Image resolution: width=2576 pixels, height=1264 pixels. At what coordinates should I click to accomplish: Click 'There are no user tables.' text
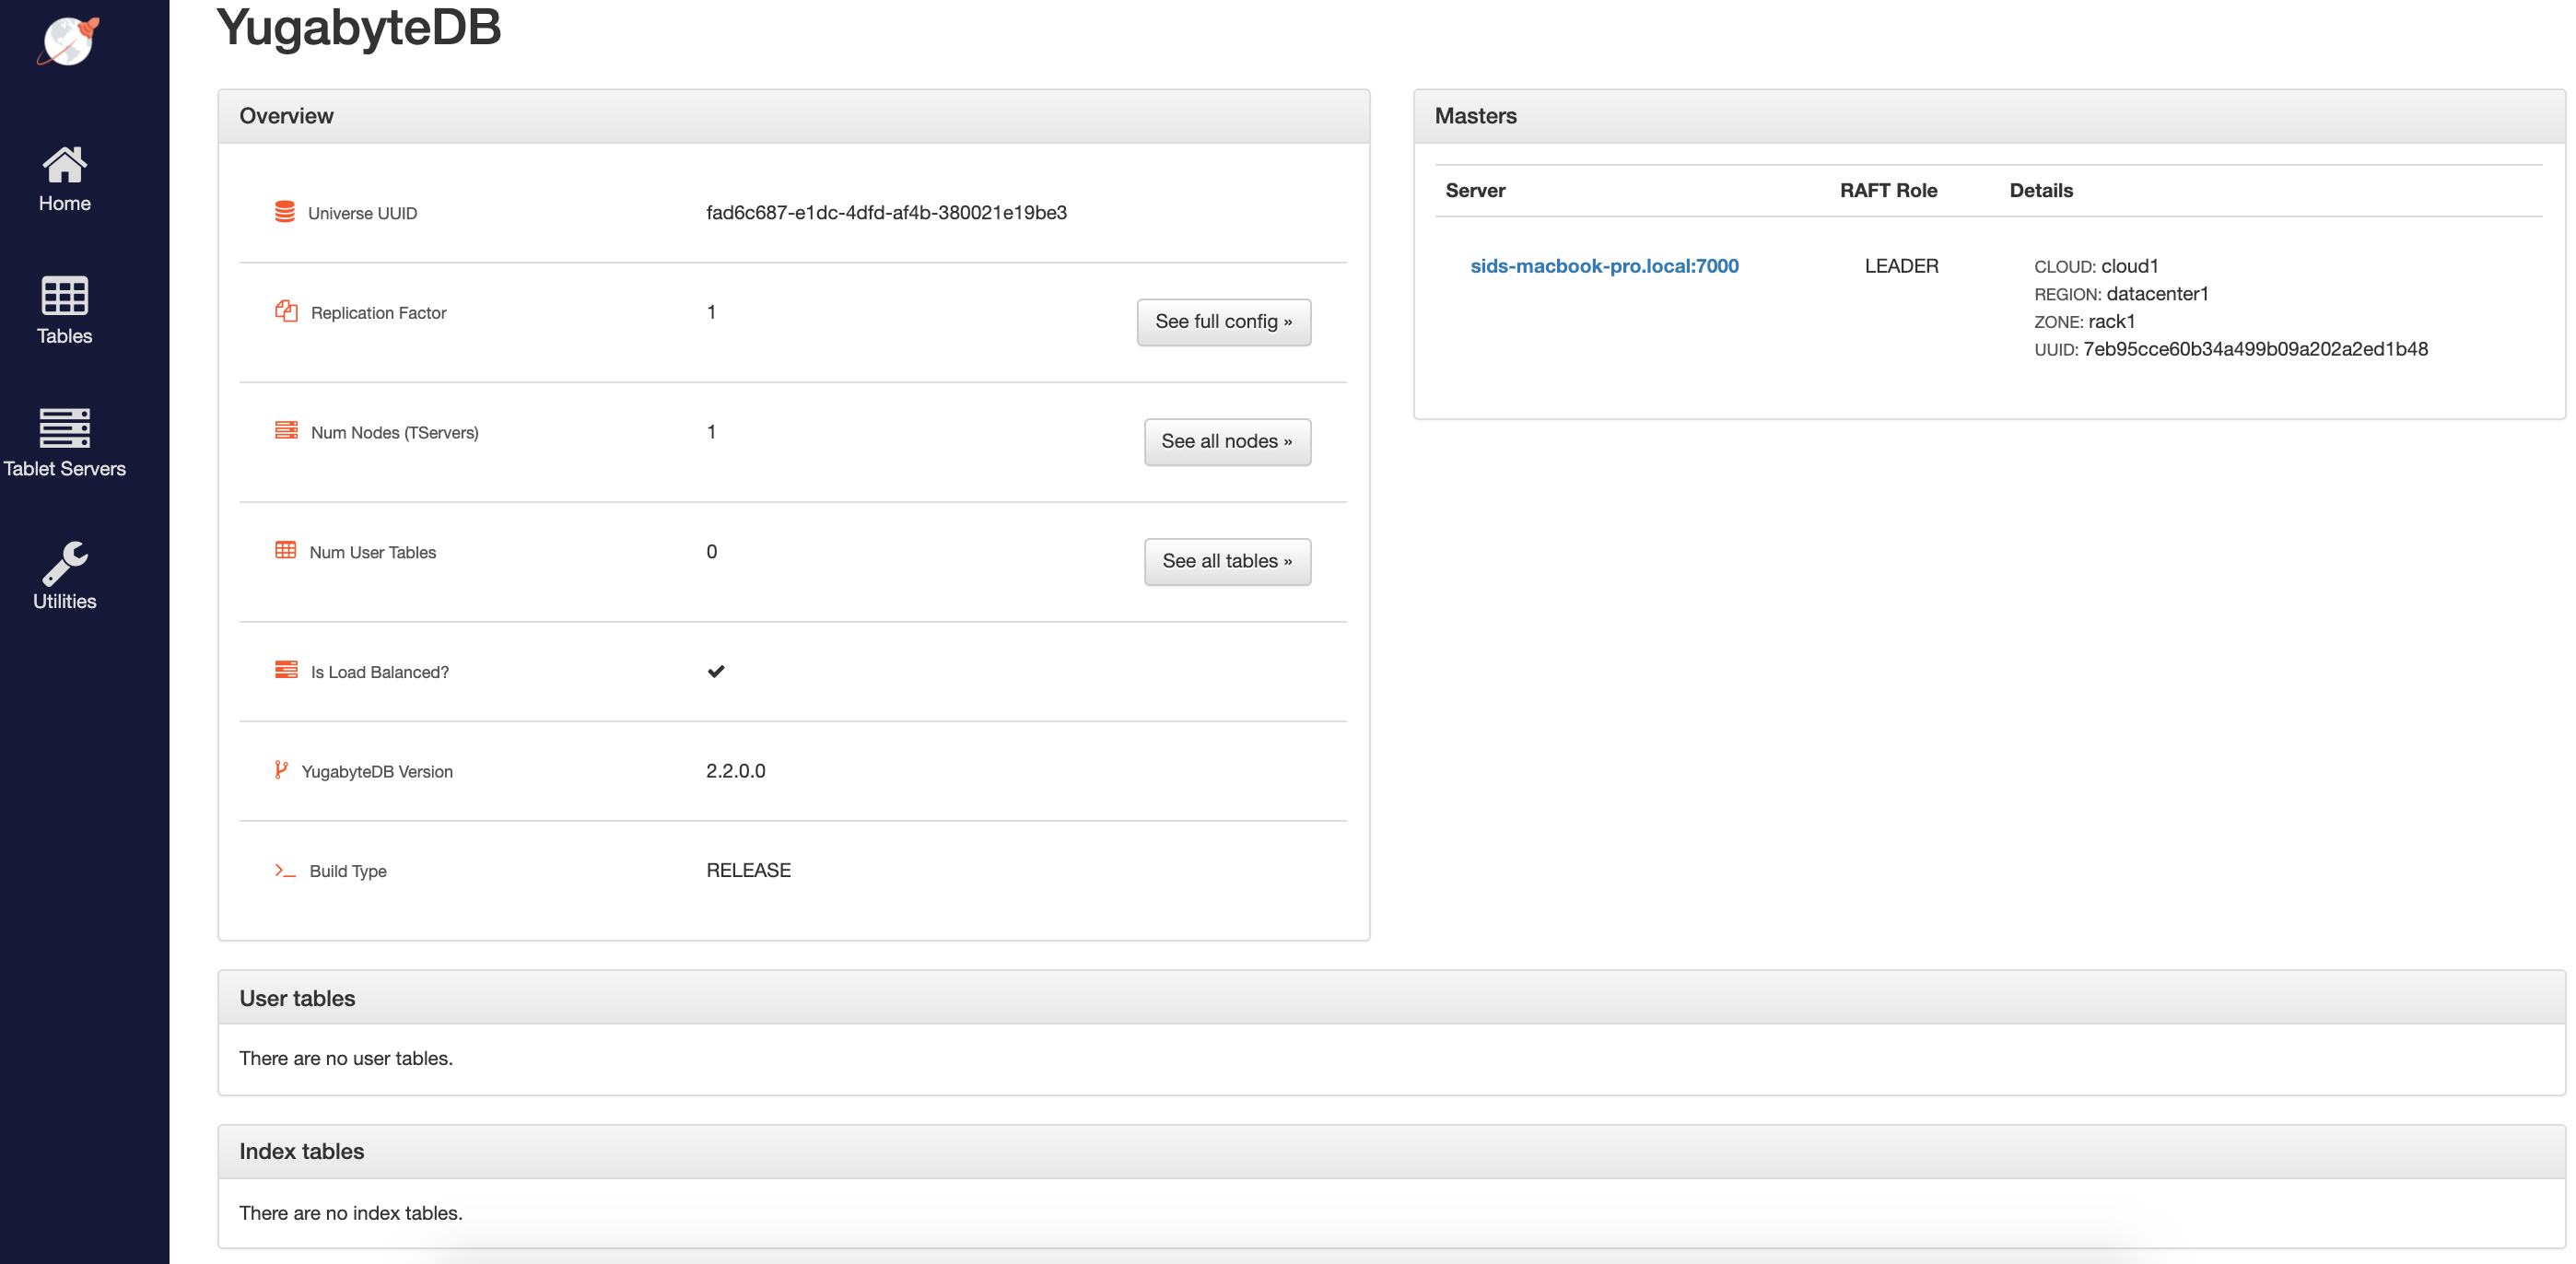[x=346, y=1058]
